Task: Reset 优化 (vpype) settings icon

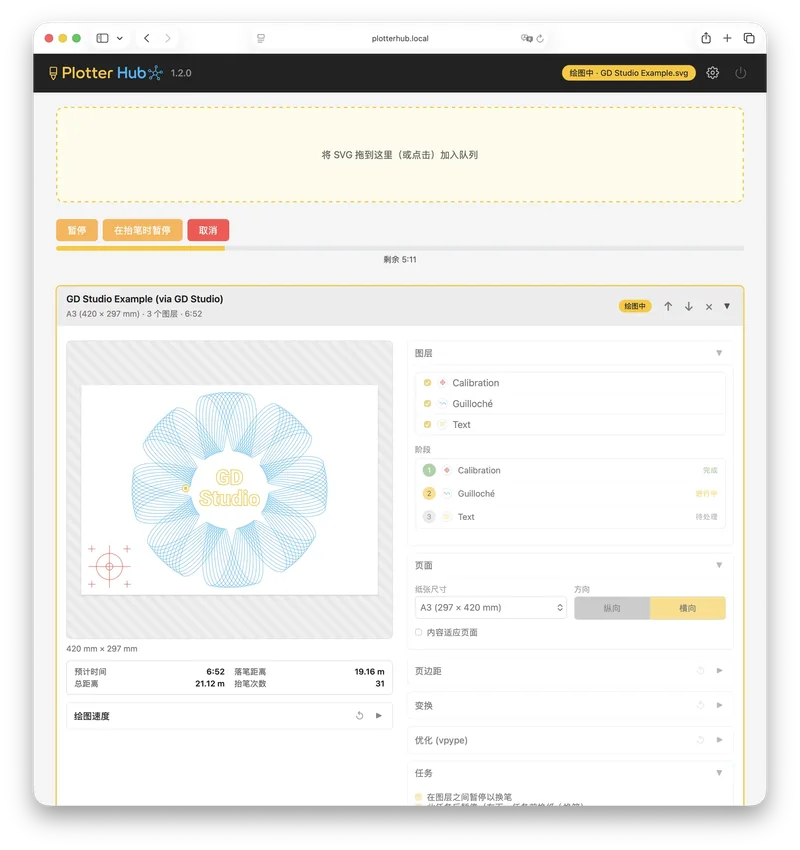Action: point(700,740)
